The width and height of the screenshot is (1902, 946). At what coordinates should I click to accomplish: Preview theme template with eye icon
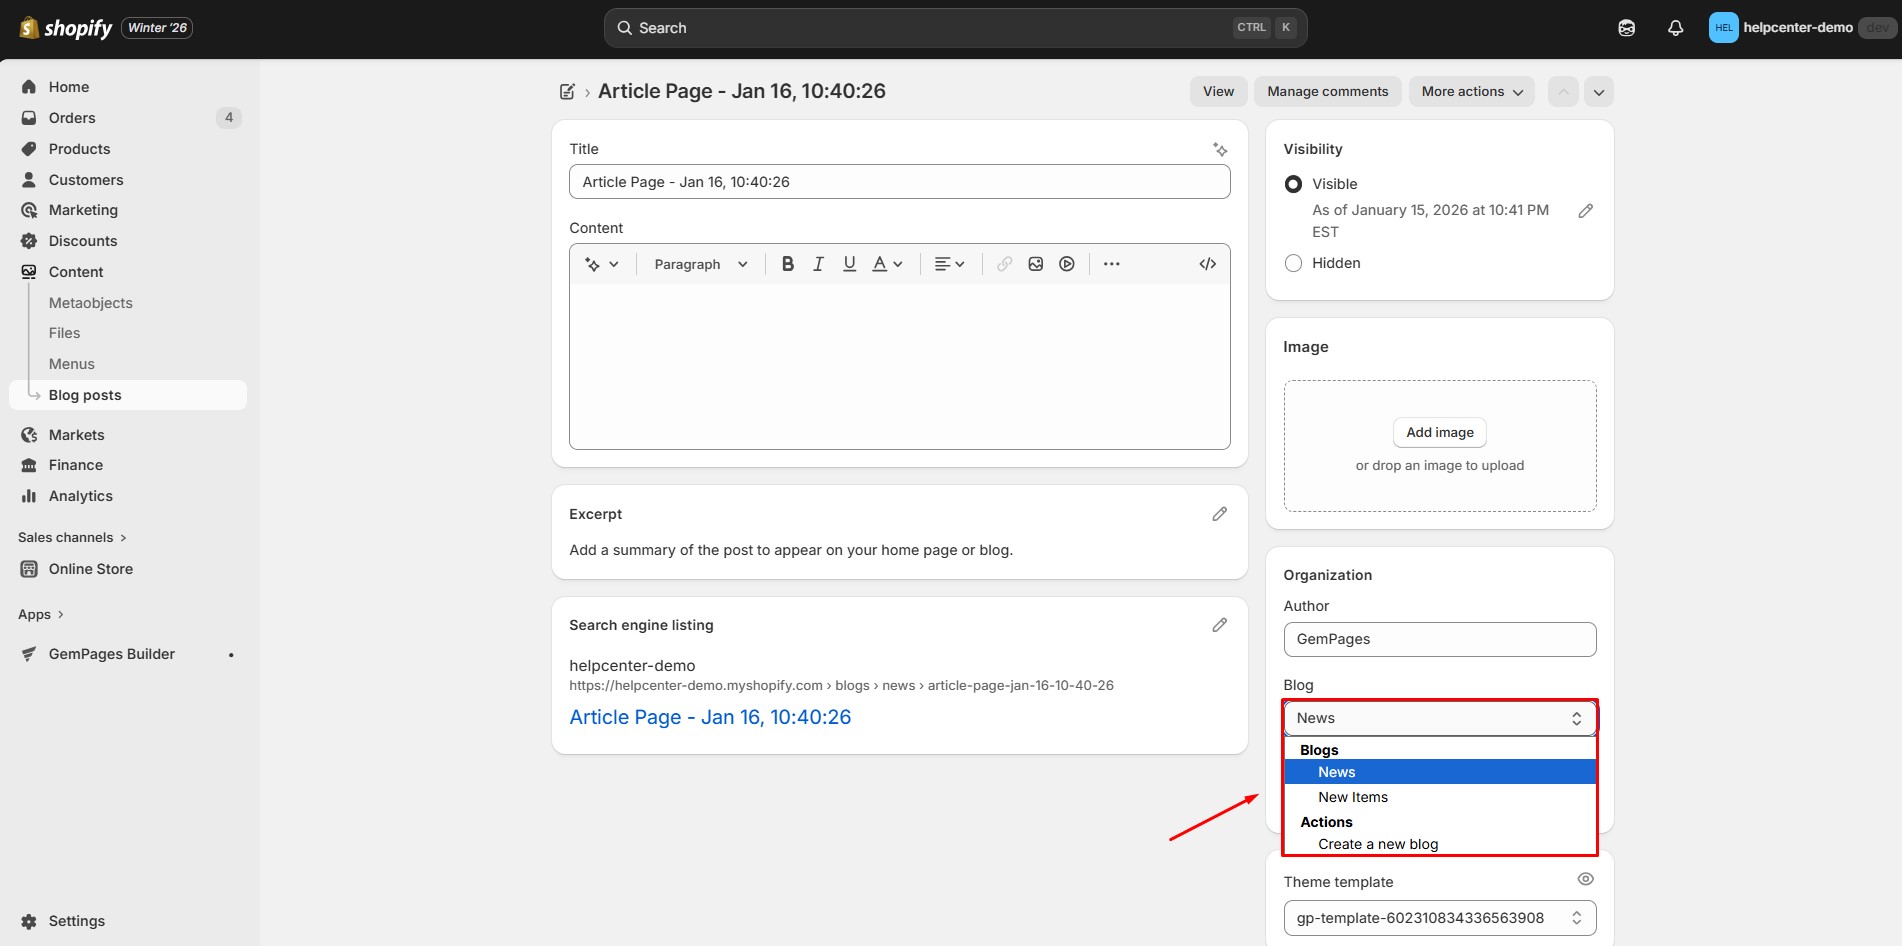pyautogui.click(x=1585, y=880)
